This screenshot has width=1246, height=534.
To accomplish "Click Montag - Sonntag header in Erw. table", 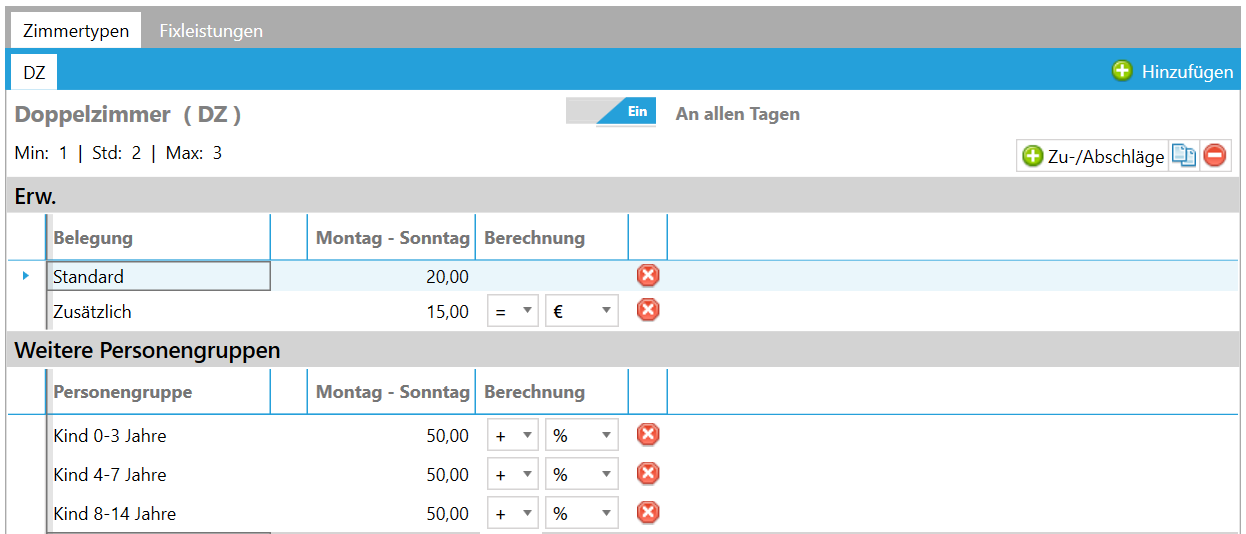I will pos(392,238).
